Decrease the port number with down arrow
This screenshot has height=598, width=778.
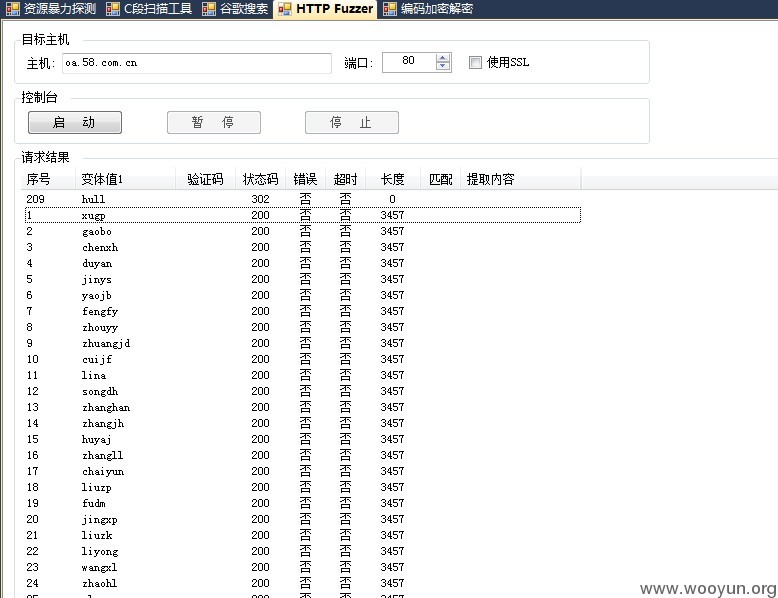pos(443,66)
